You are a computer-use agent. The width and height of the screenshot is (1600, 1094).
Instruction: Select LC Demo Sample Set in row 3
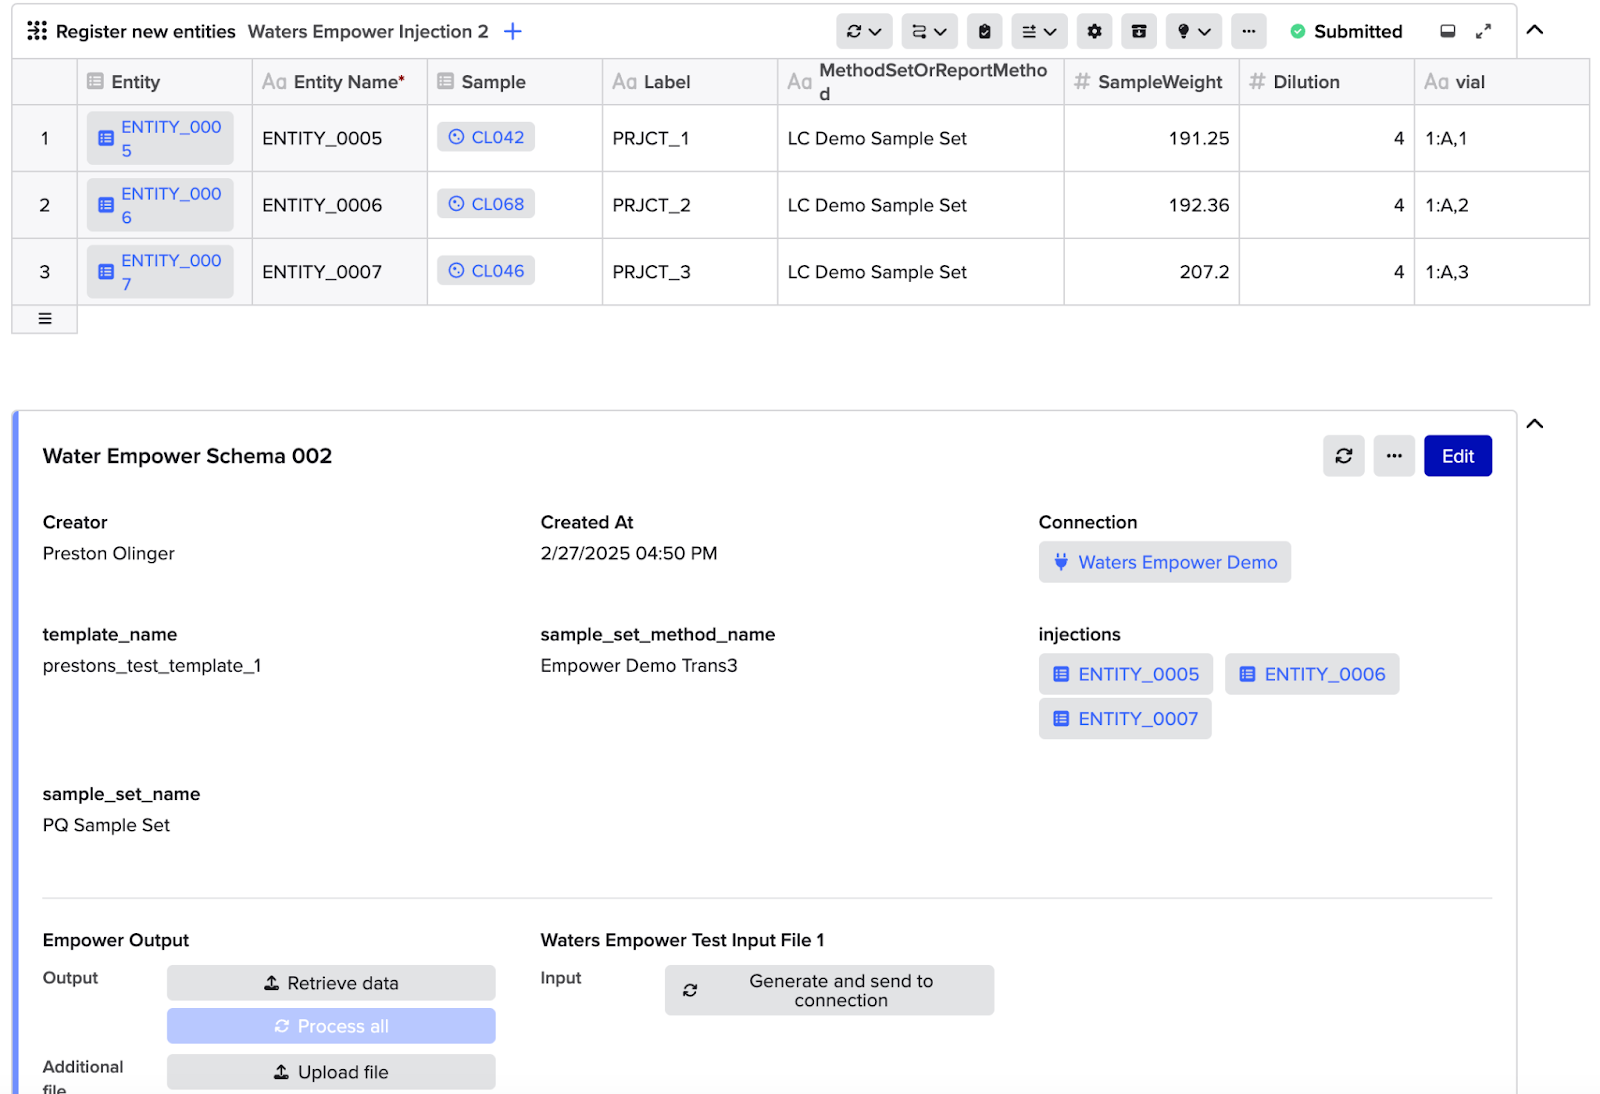921,272
